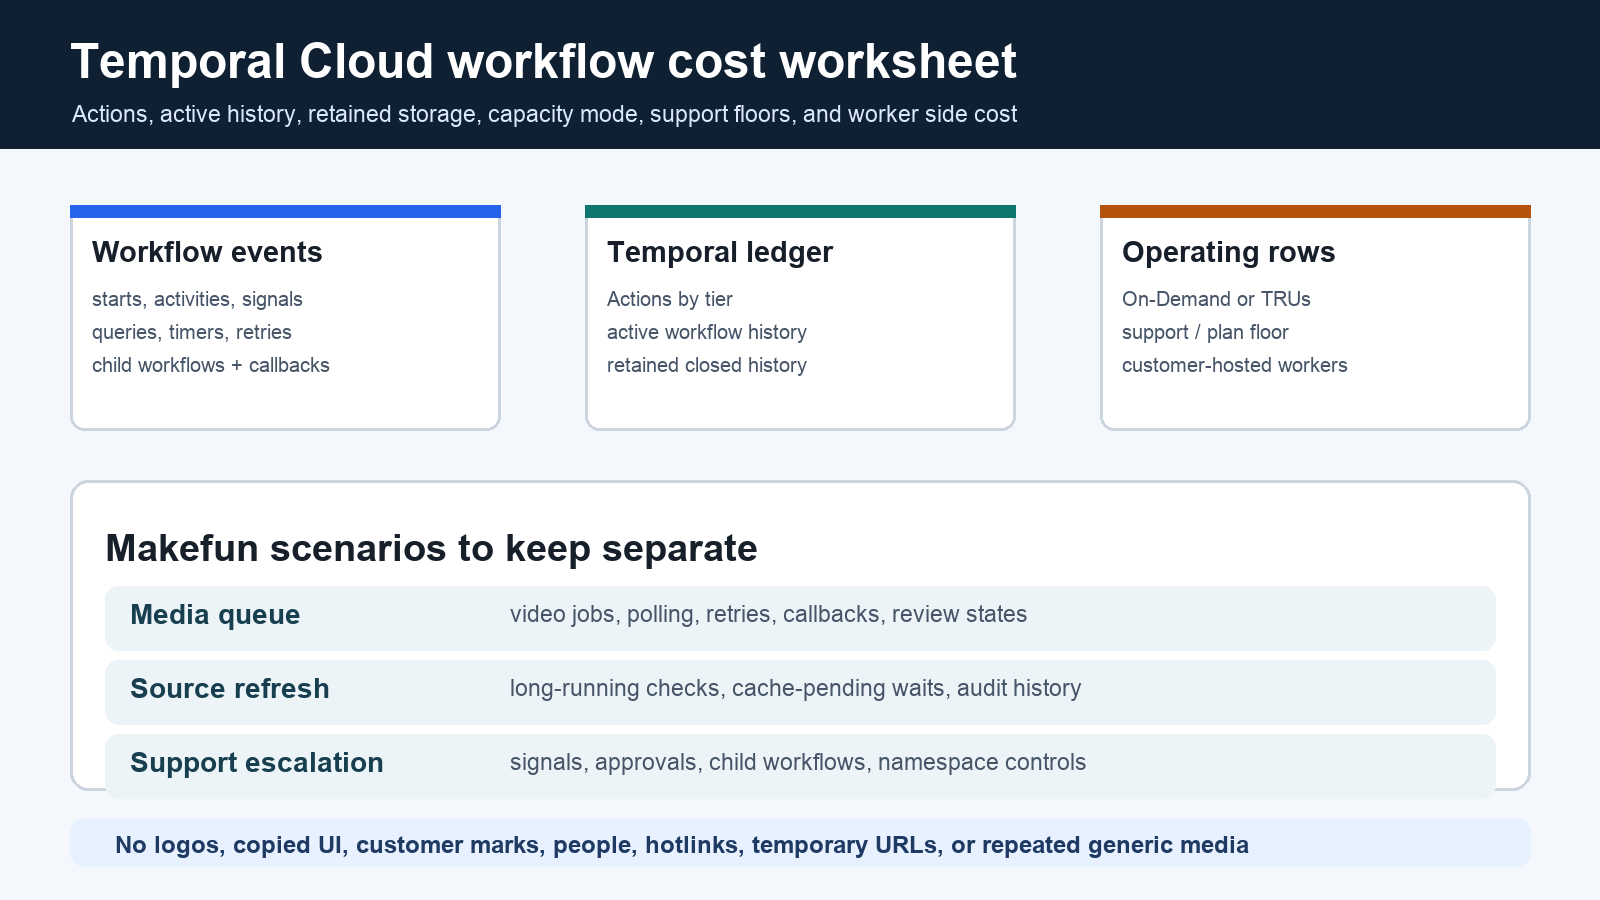
Task: Click the line 'queries, timers, retries'
Action: coord(192,332)
